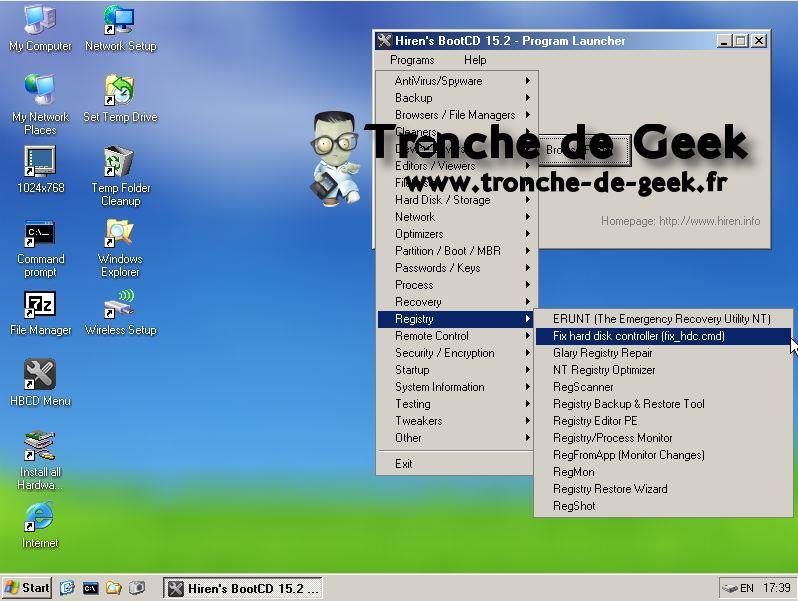Click the 17:39 system tray clock
Viewport: 798px width, 601px height.
point(777,588)
